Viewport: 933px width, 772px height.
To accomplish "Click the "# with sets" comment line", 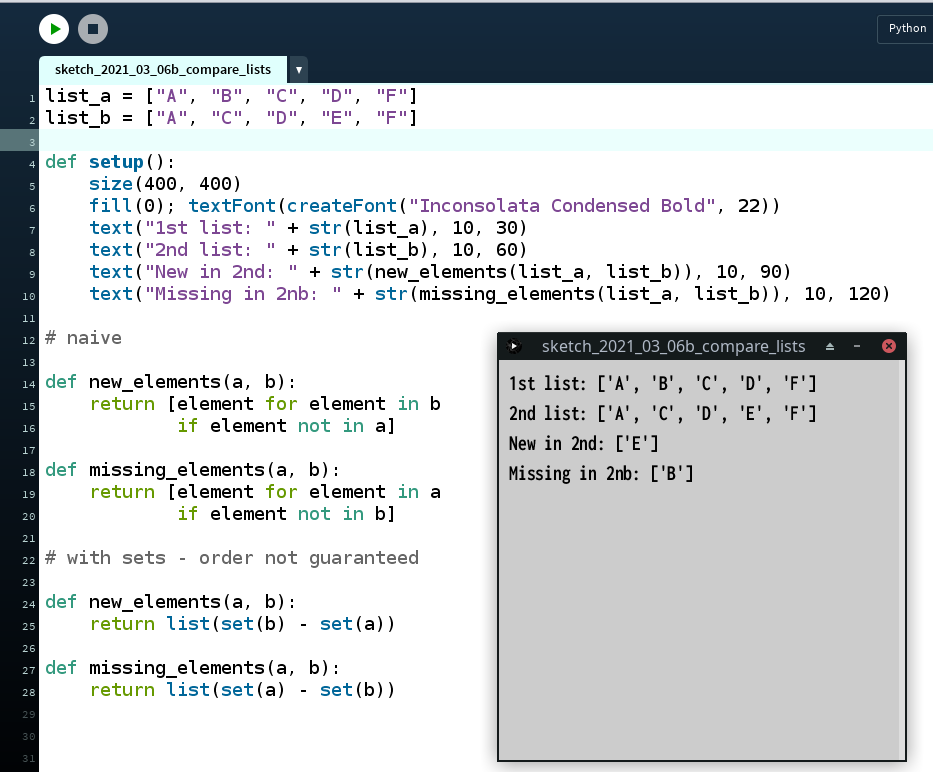I will click(231, 558).
